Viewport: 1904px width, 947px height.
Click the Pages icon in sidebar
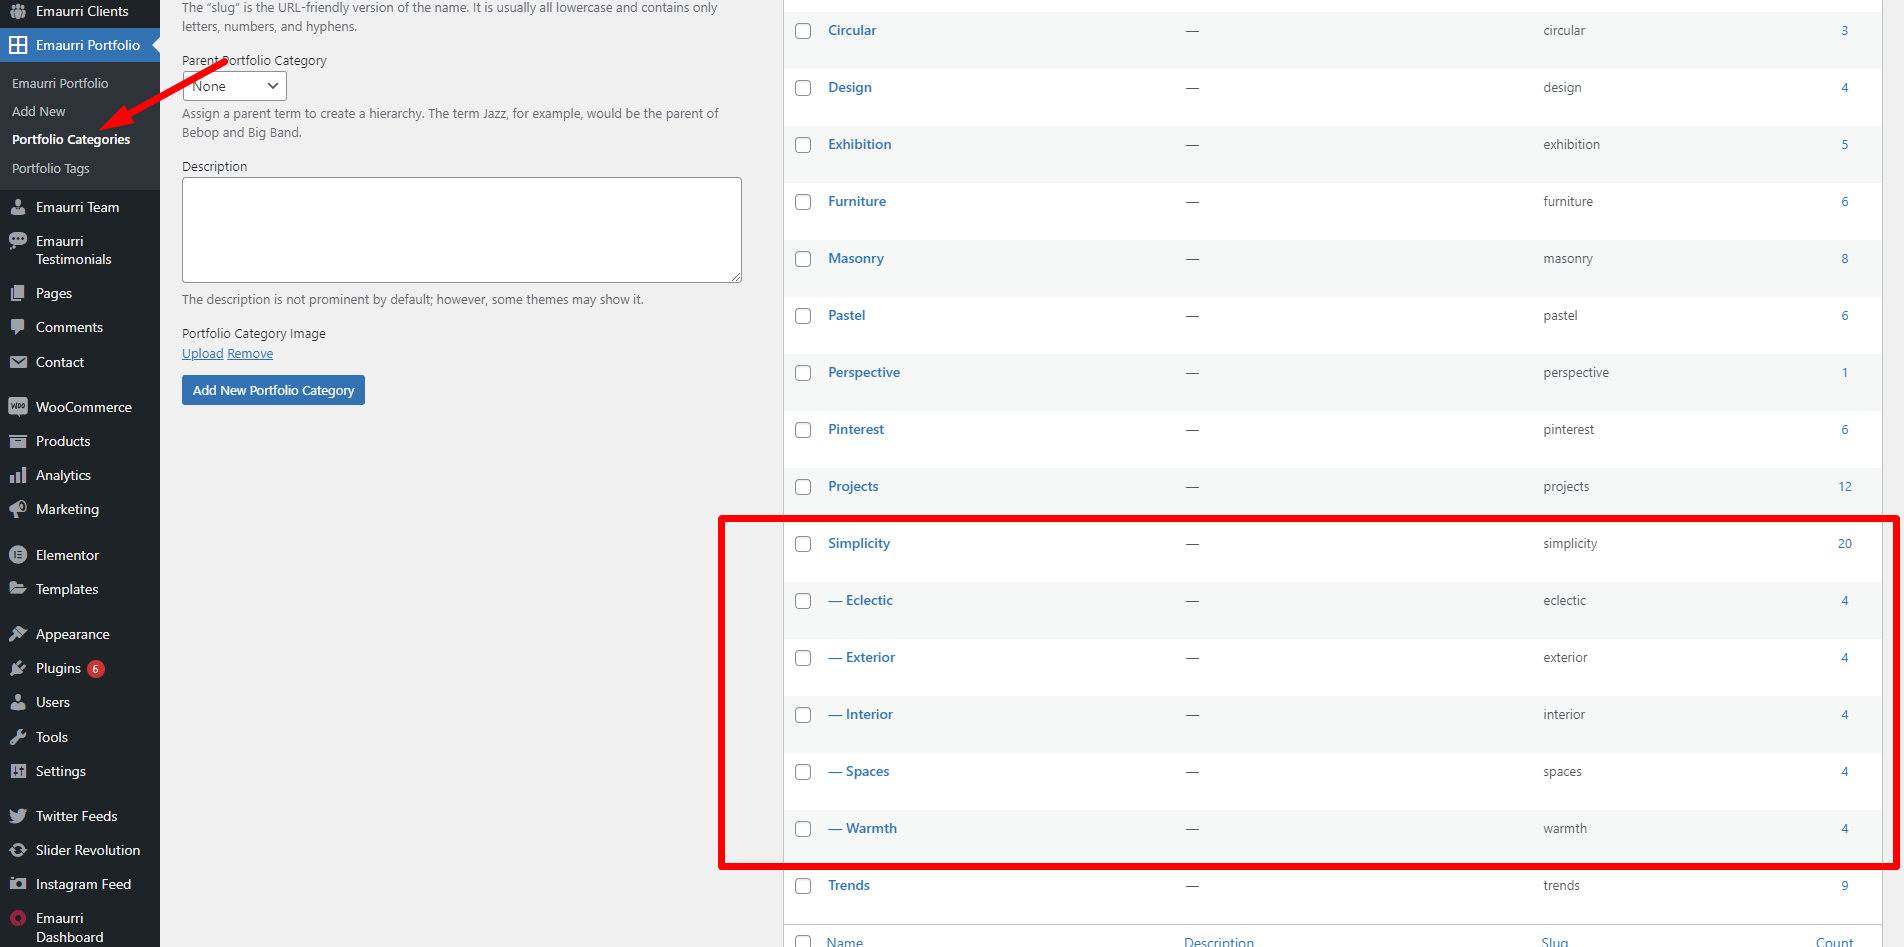point(18,293)
